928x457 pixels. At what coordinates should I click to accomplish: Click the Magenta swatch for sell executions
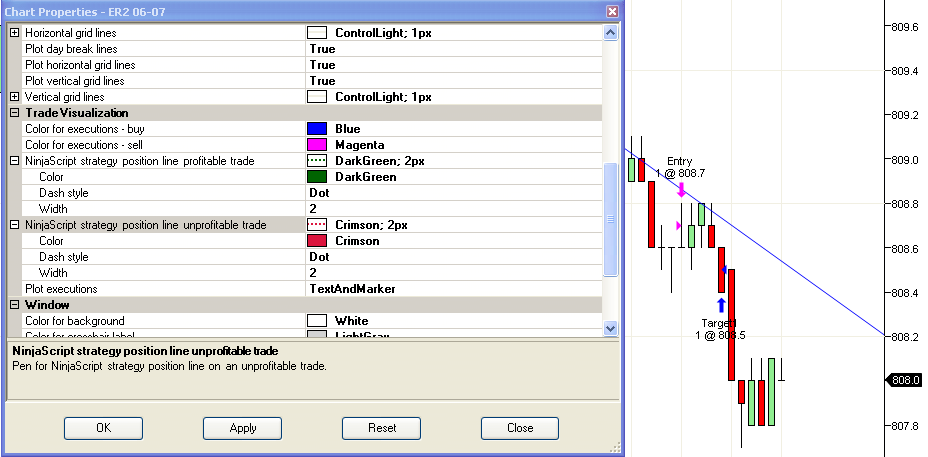tap(317, 145)
